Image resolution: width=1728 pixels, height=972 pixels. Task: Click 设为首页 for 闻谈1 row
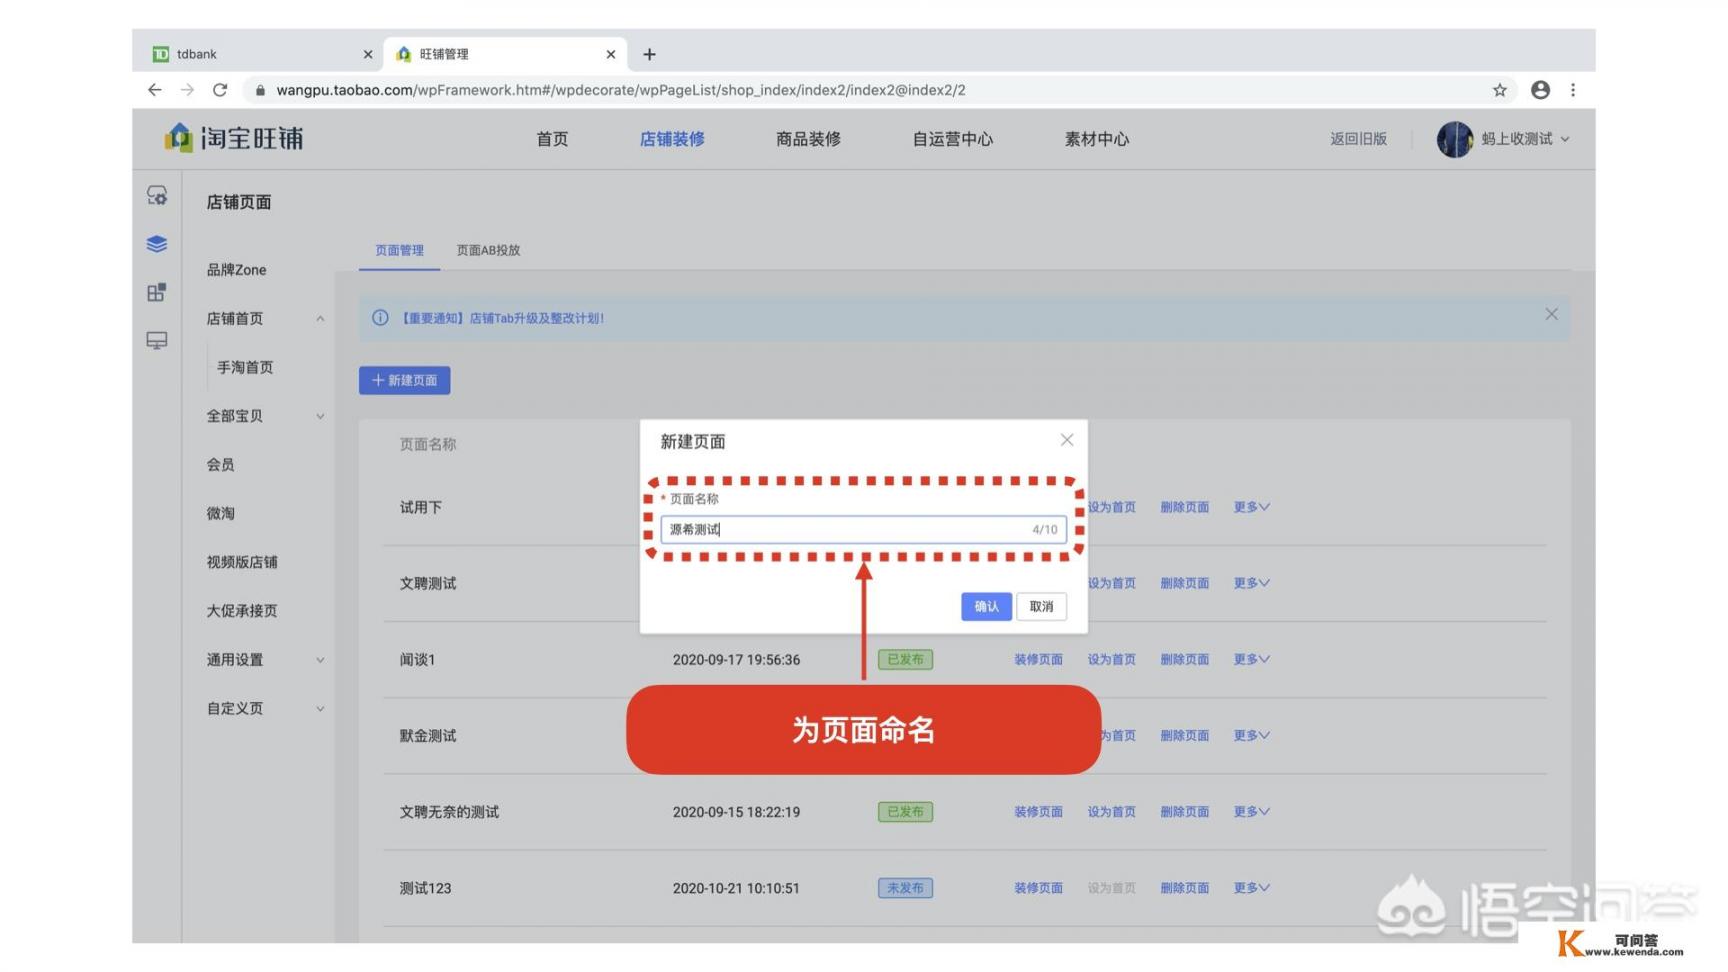(1111, 659)
